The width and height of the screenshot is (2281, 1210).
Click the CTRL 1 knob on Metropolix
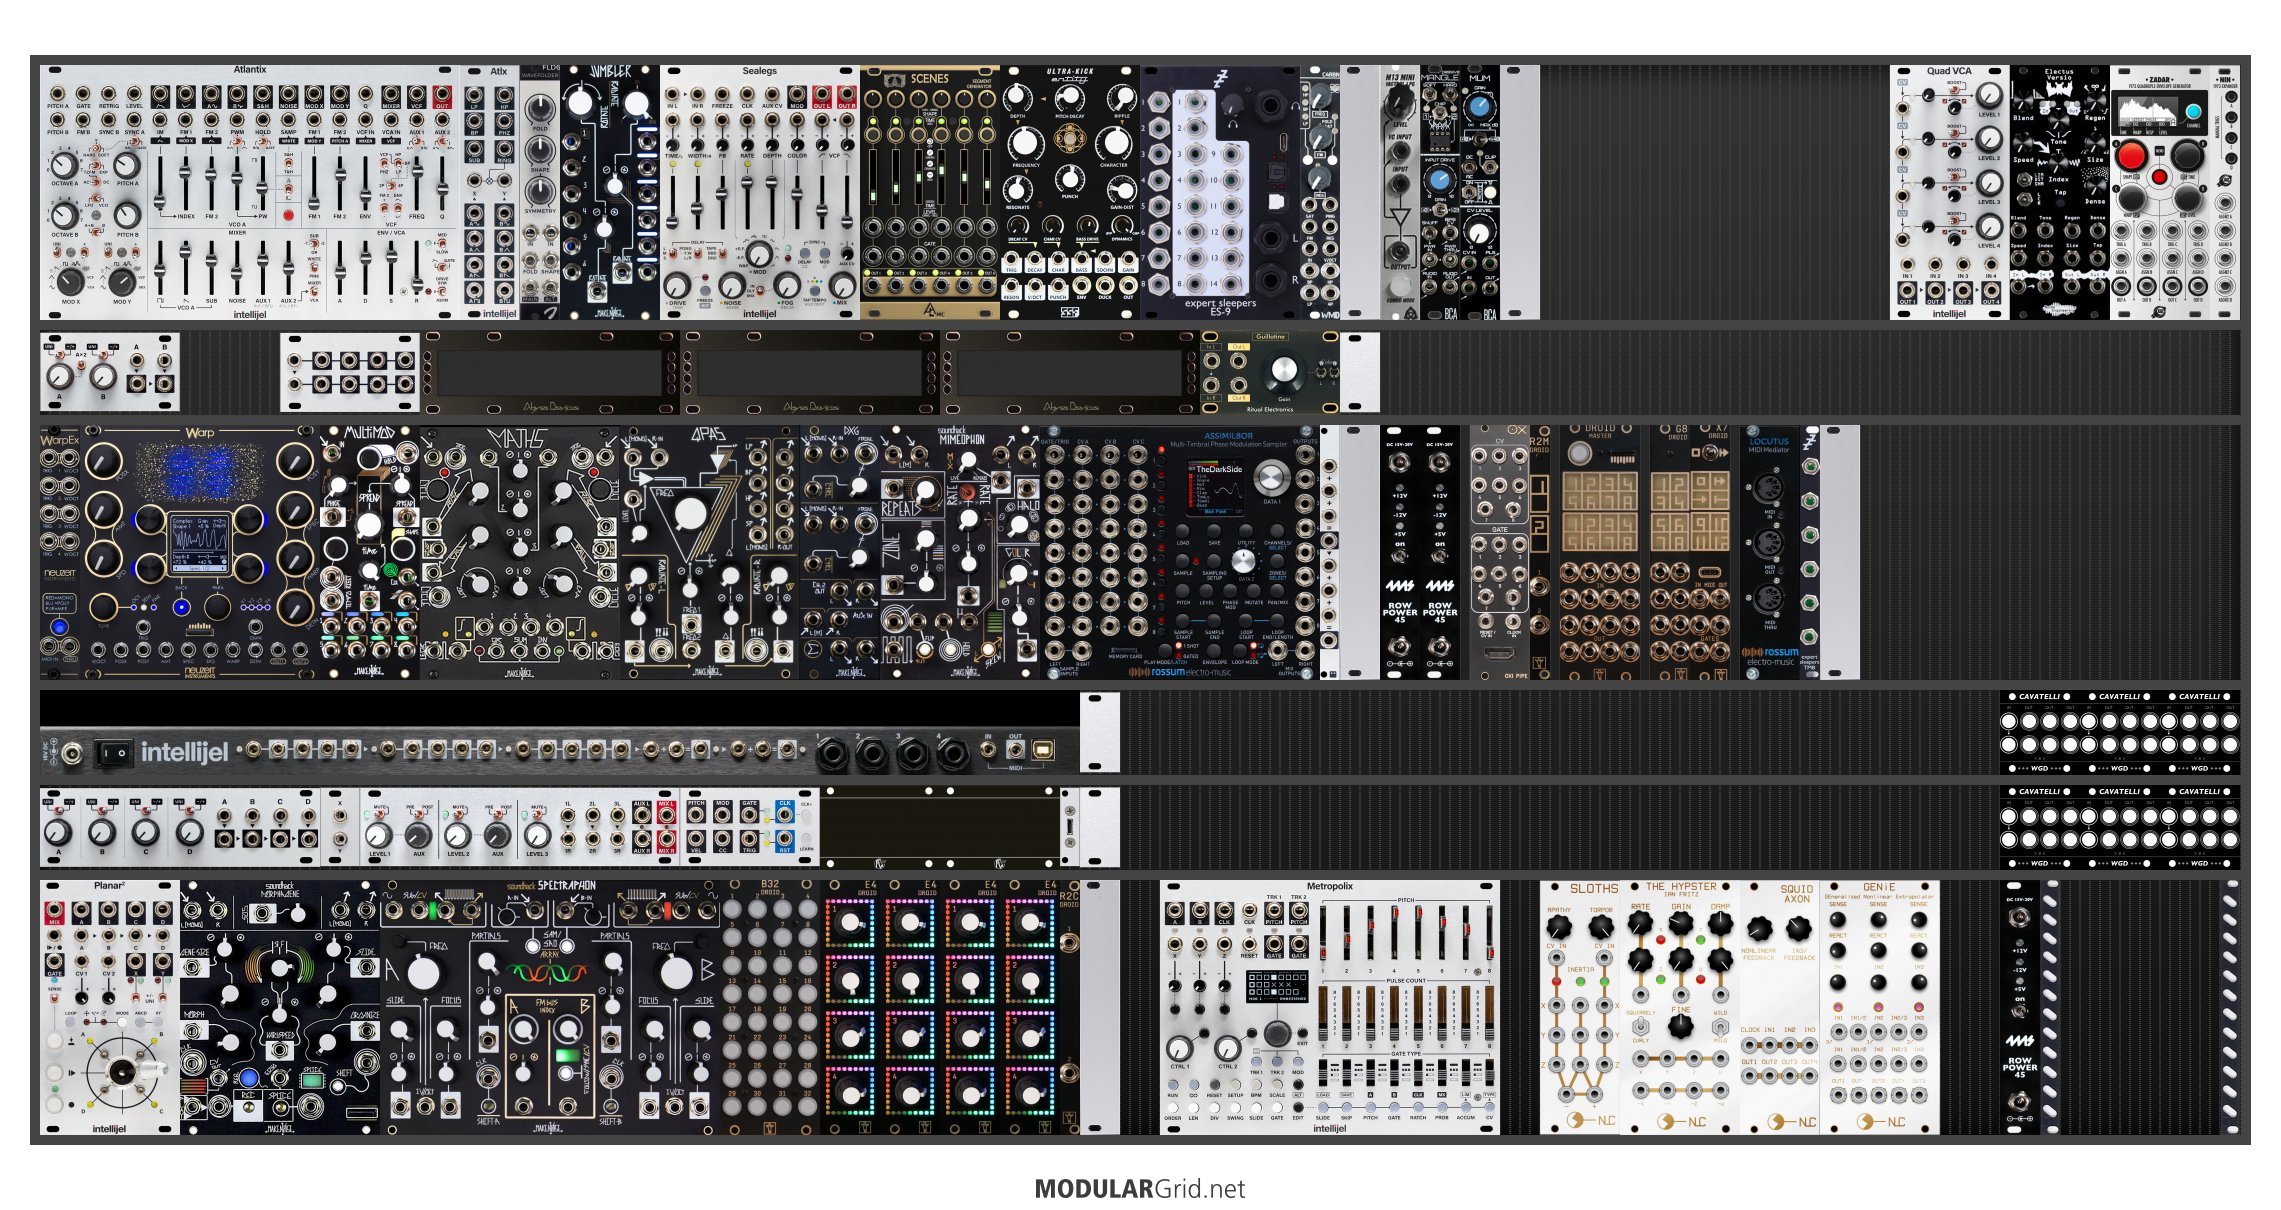(1180, 1048)
